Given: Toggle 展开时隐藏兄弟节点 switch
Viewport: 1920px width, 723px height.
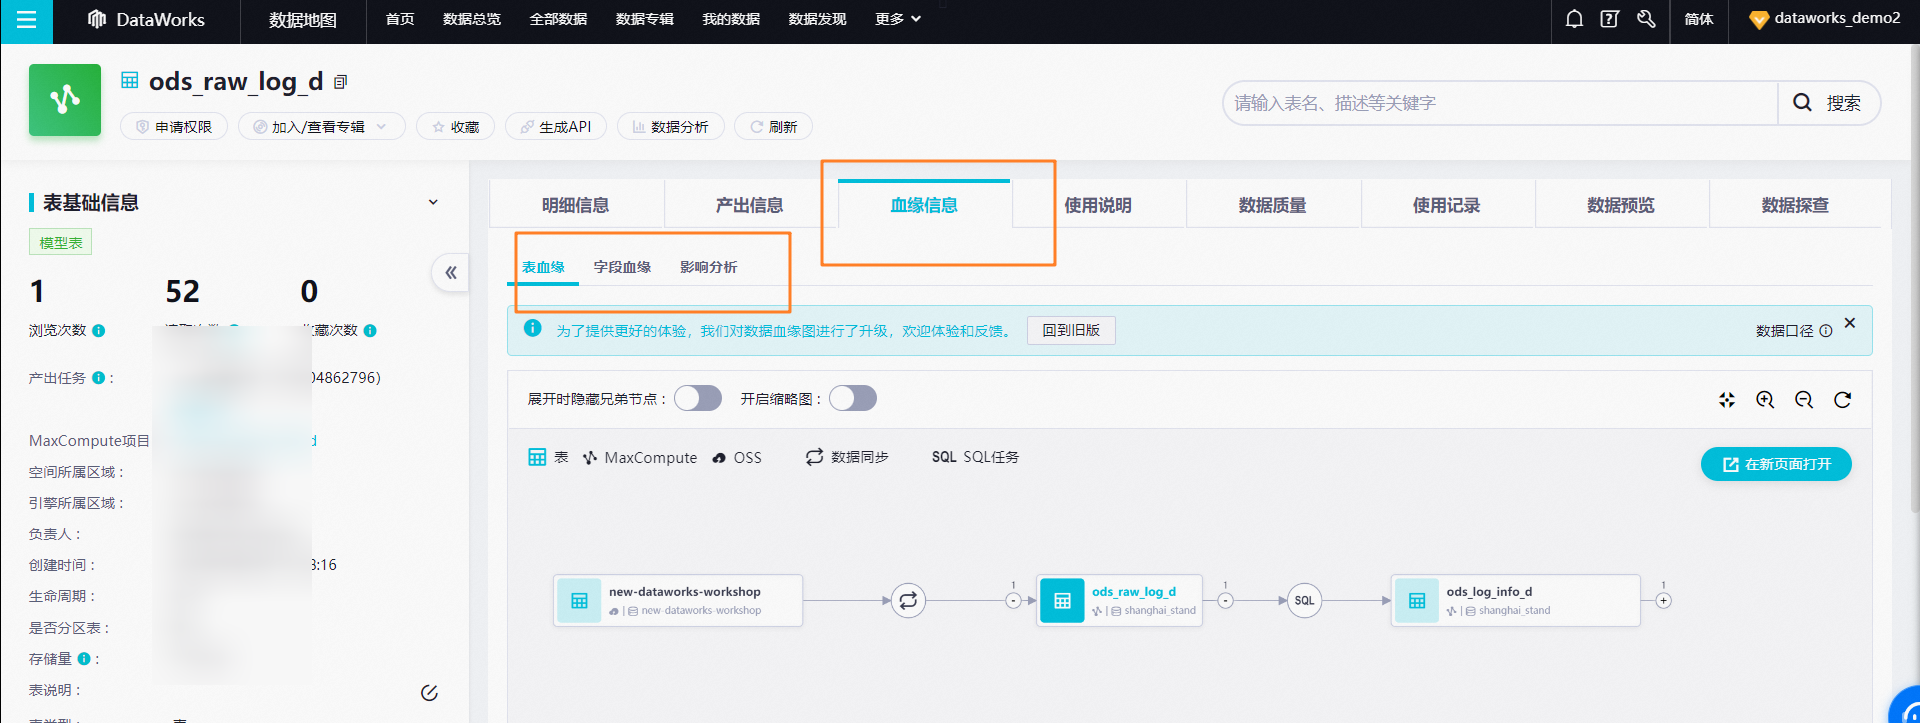Looking at the screenshot, I should point(698,399).
